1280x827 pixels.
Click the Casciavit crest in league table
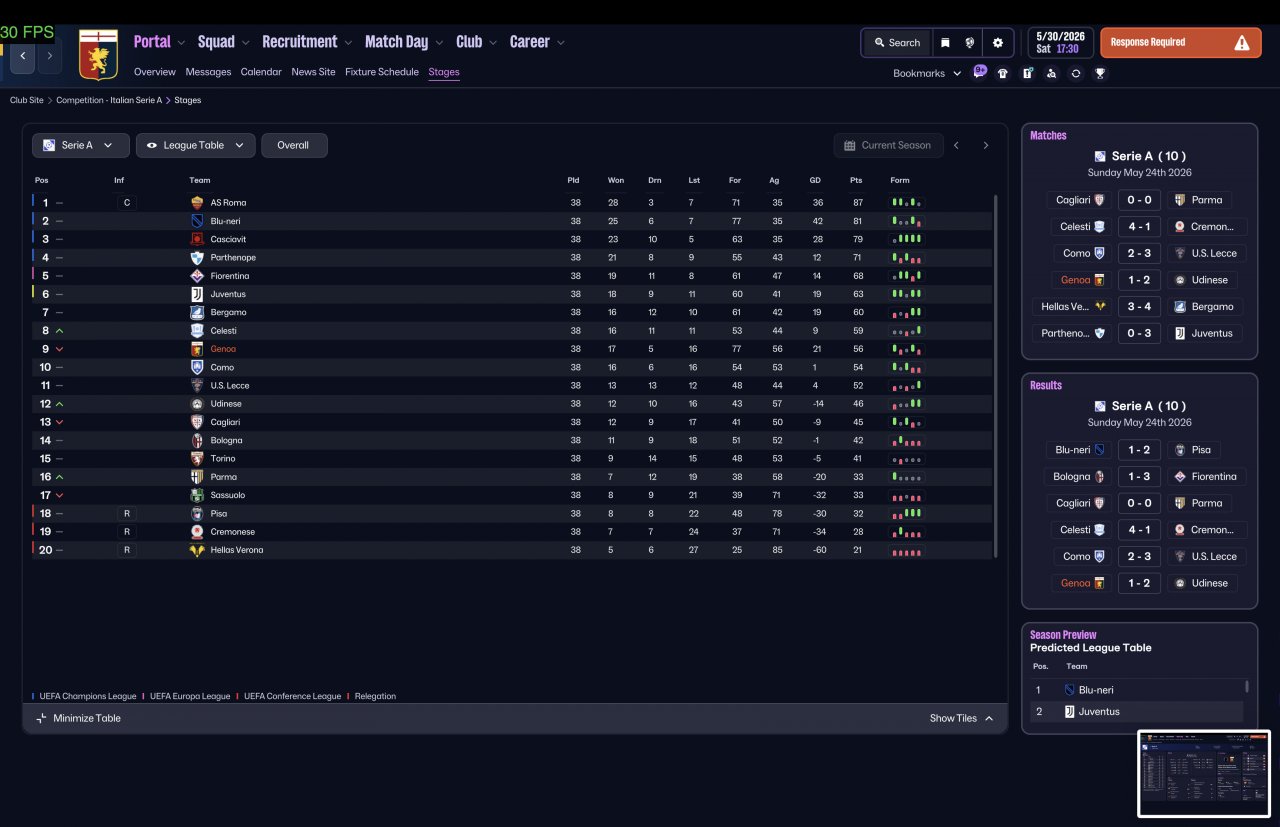tap(197, 239)
